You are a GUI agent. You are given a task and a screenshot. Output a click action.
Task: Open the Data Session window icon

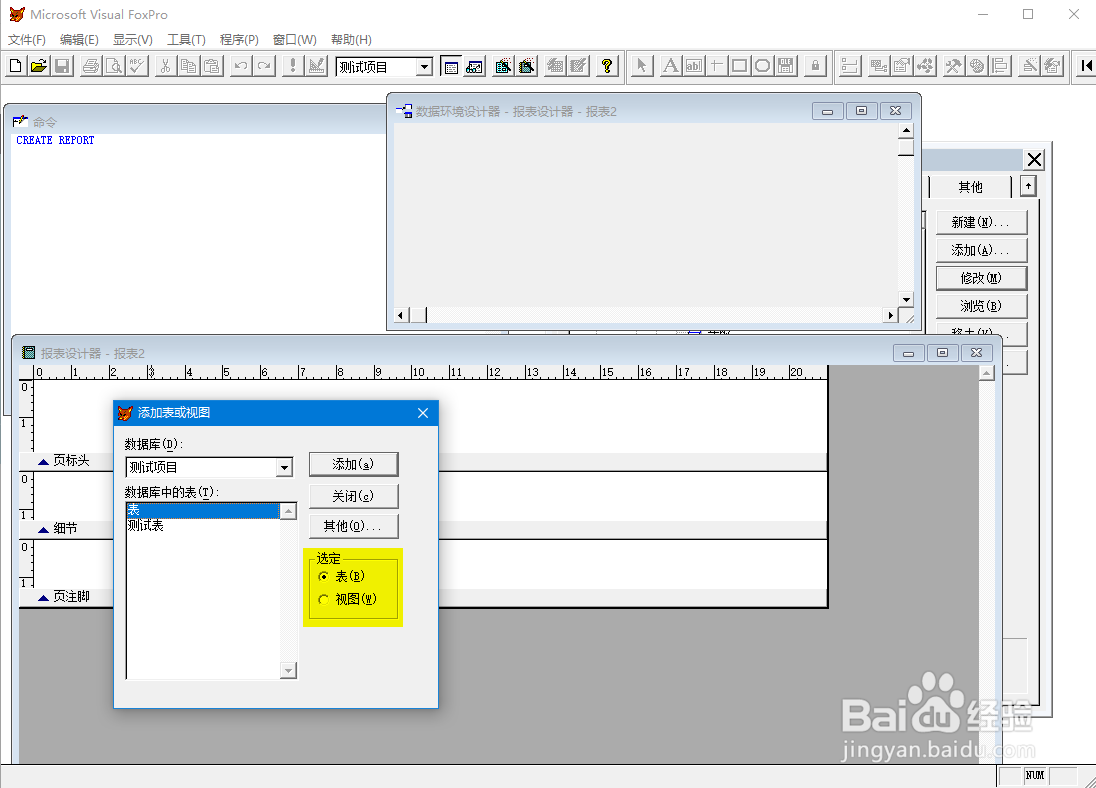[x=475, y=66]
